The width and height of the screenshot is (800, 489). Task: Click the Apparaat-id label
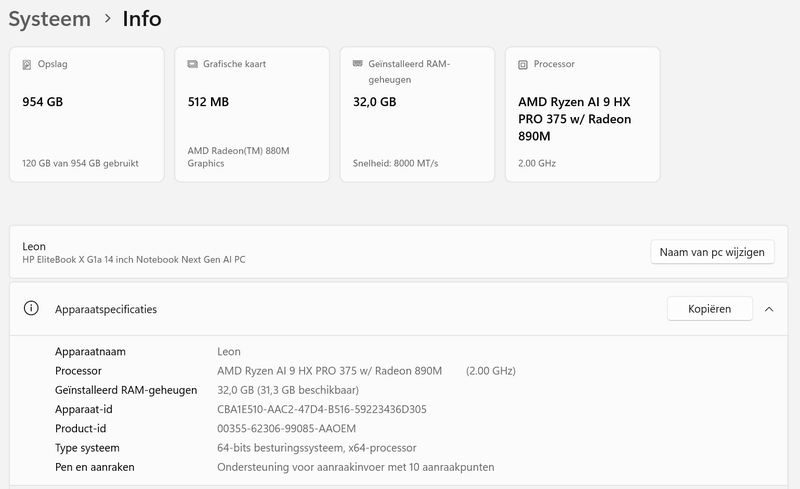pos(84,409)
